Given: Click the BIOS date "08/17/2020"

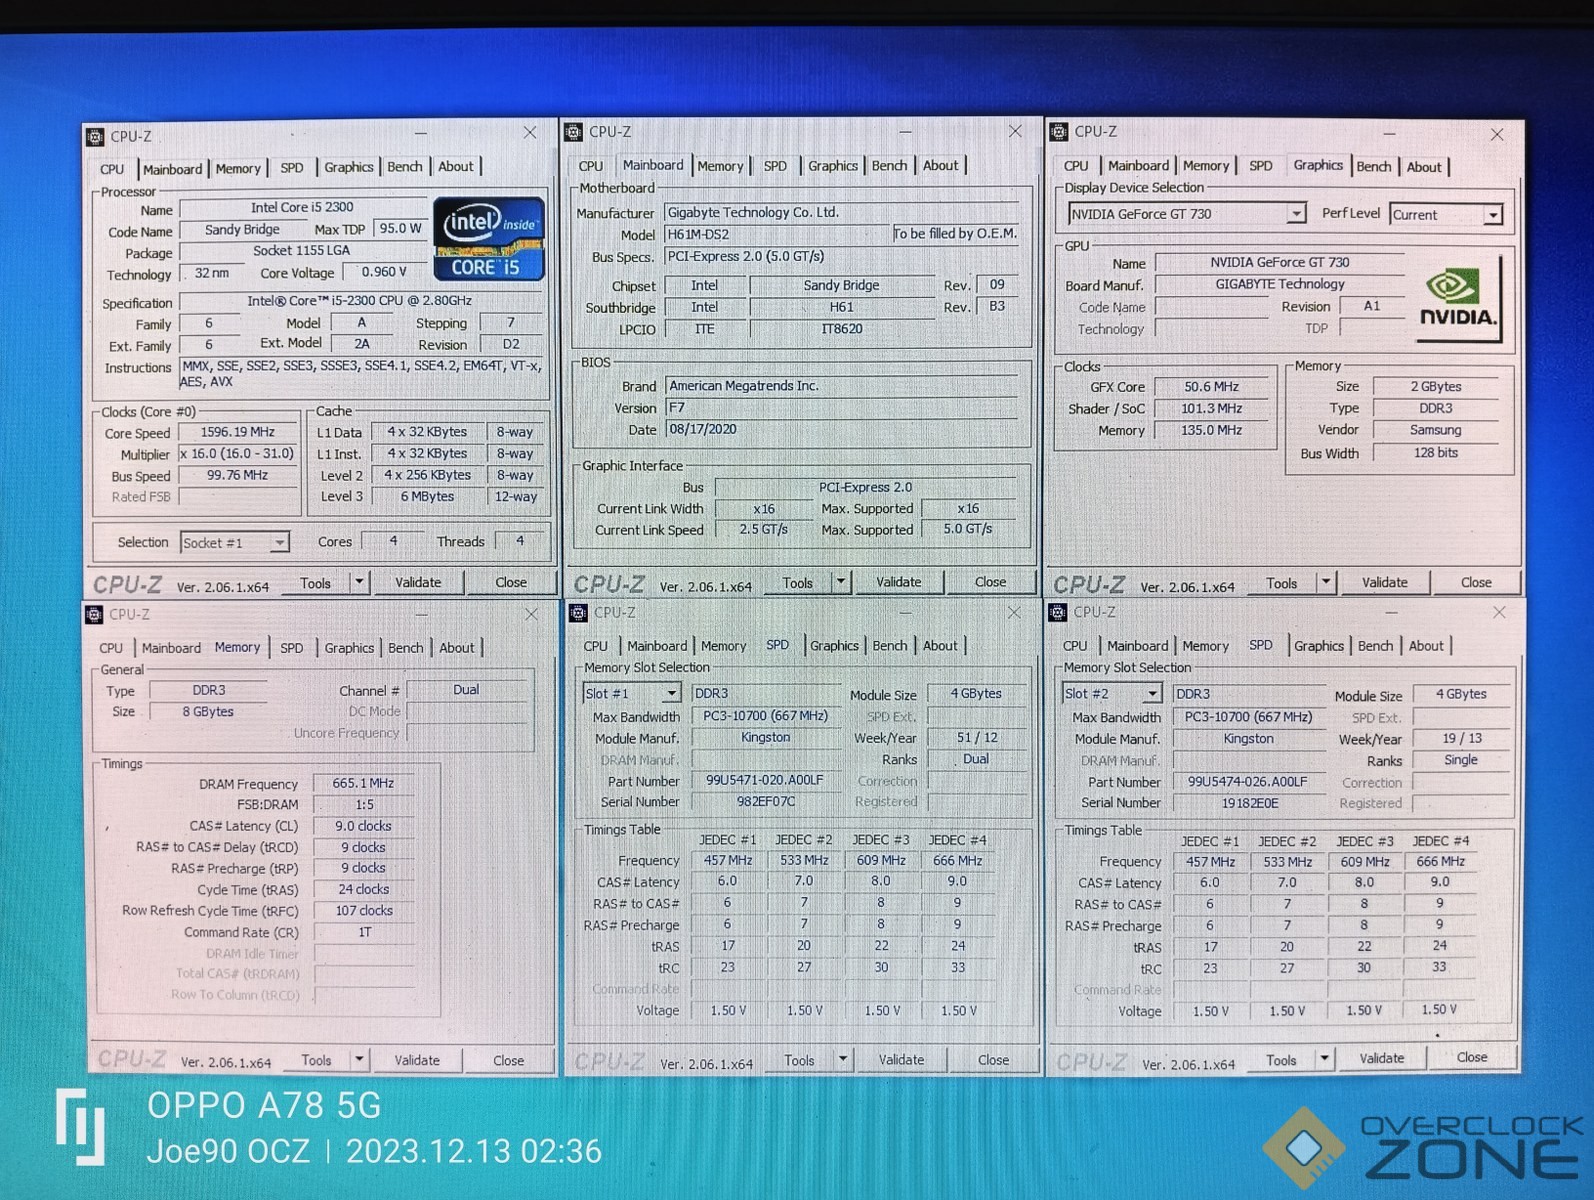Looking at the screenshot, I should pyautogui.click(x=703, y=429).
